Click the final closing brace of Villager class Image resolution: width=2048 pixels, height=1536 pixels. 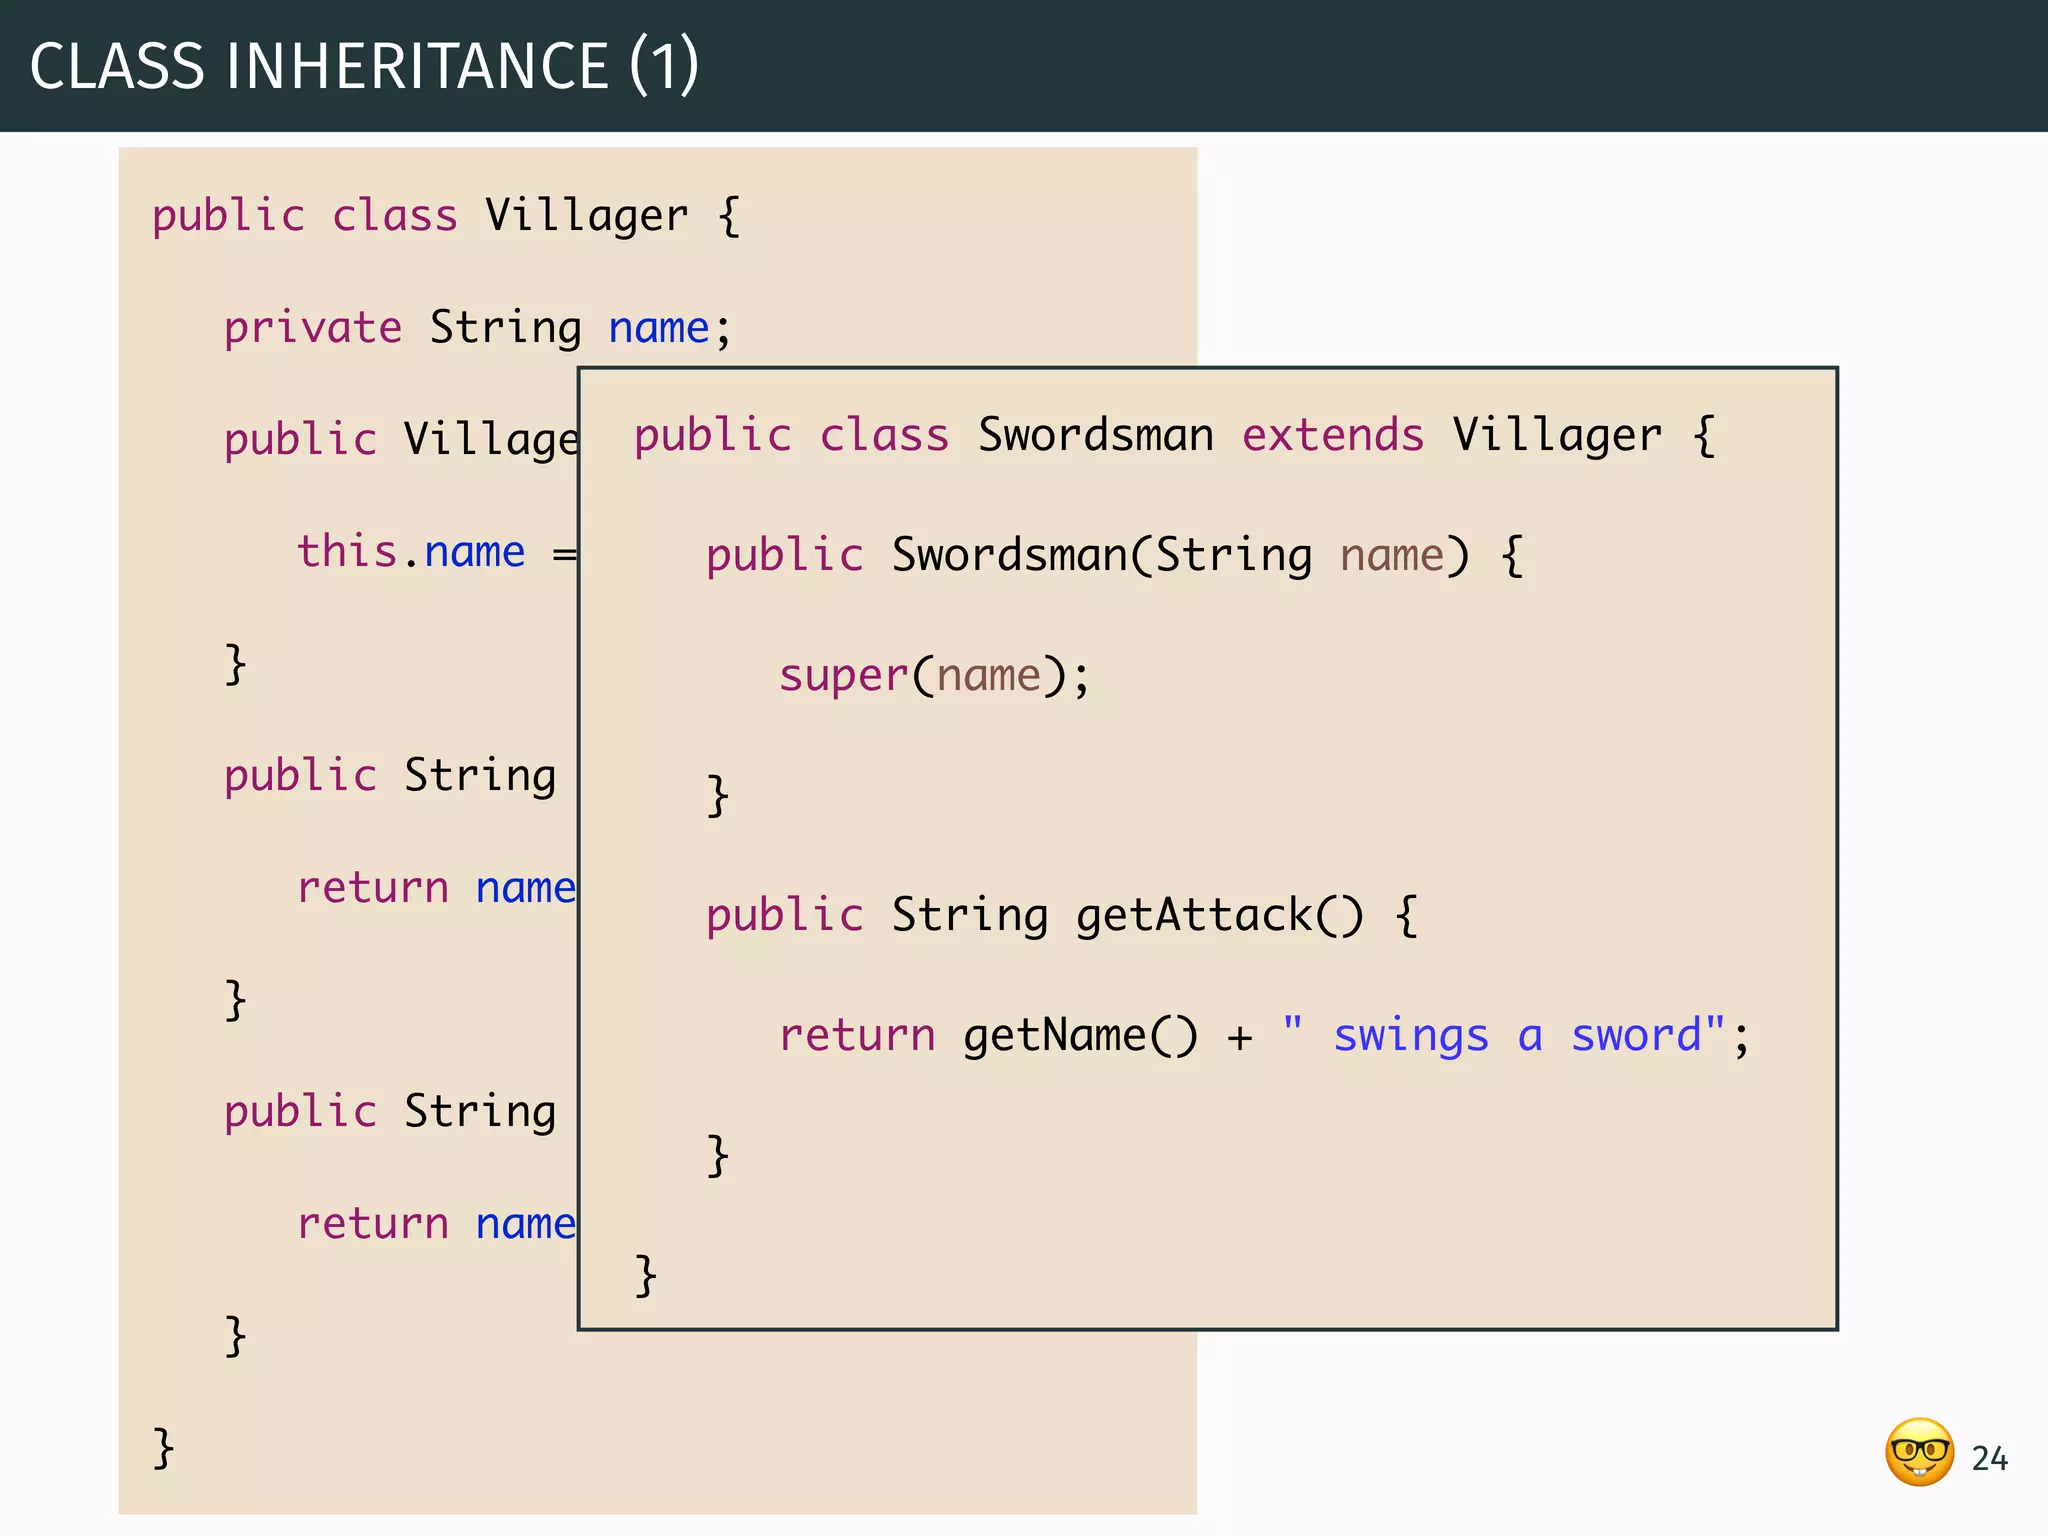click(163, 1447)
